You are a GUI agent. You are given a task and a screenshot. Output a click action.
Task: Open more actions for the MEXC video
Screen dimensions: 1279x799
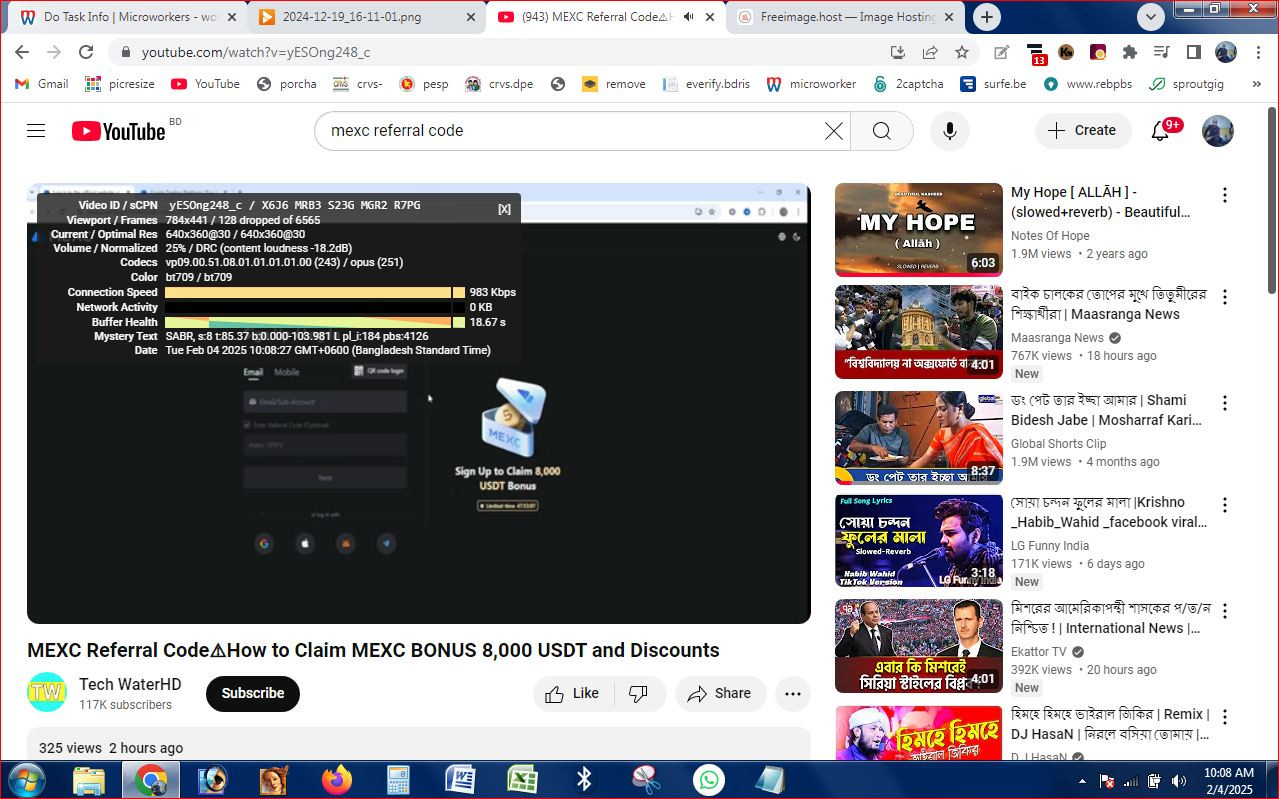click(793, 694)
